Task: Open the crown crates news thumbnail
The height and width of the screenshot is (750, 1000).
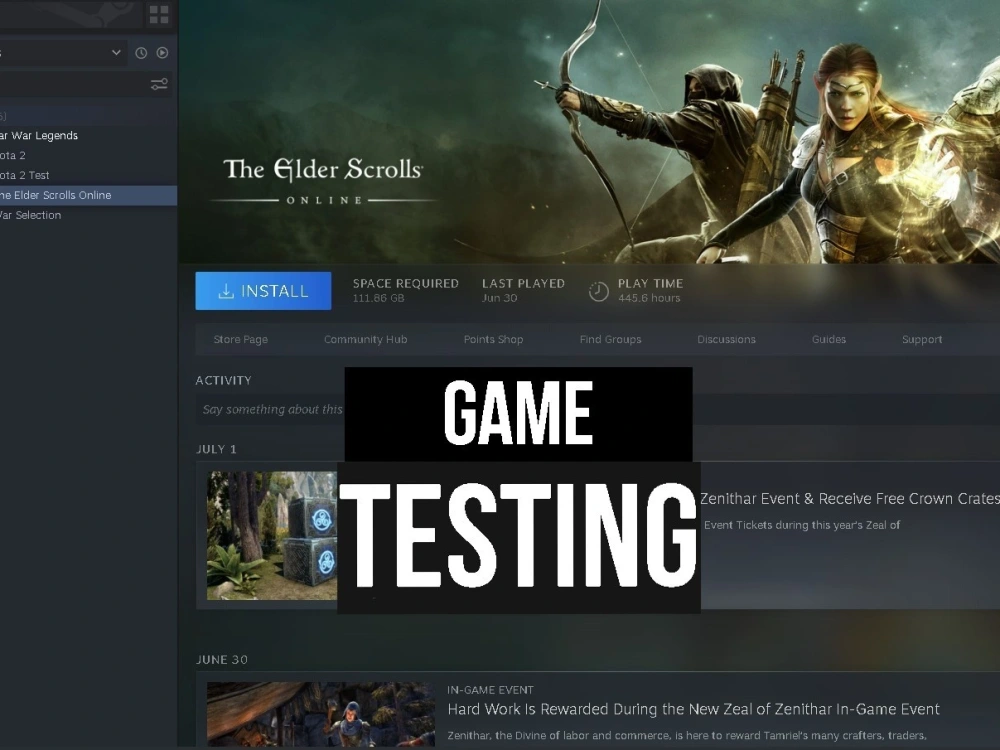Action: 272,536
